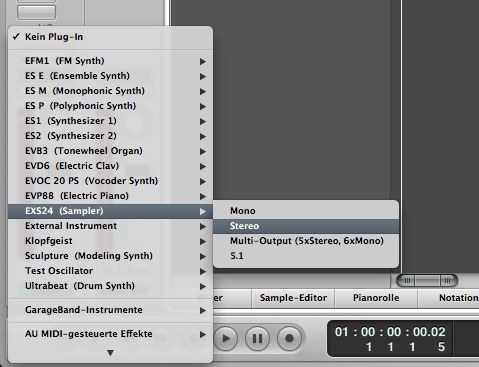Switch to the Pianorolle tab
Screen dimensions: 479x367
376,298
